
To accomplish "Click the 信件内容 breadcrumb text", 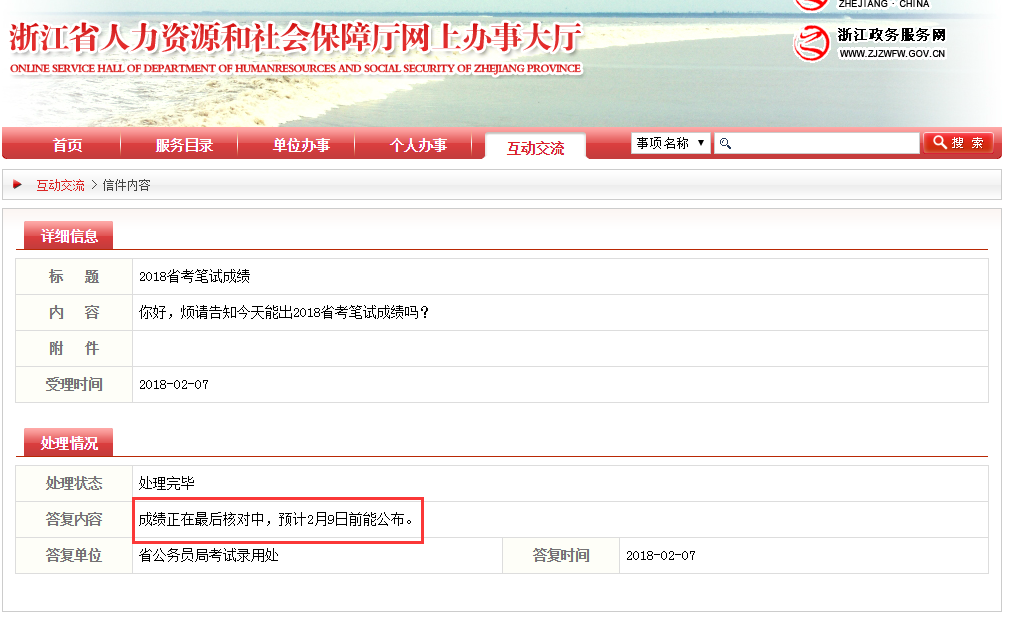I will pyautogui.click(x=126, y=185).
